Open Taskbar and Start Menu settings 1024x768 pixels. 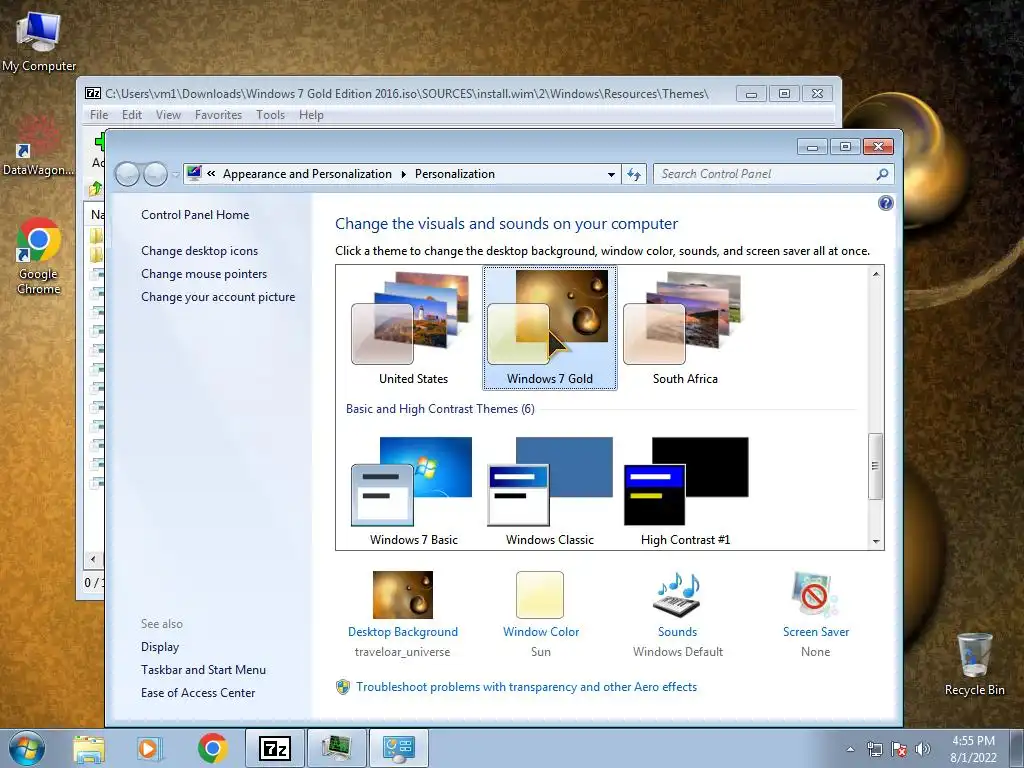pos(203,669)
